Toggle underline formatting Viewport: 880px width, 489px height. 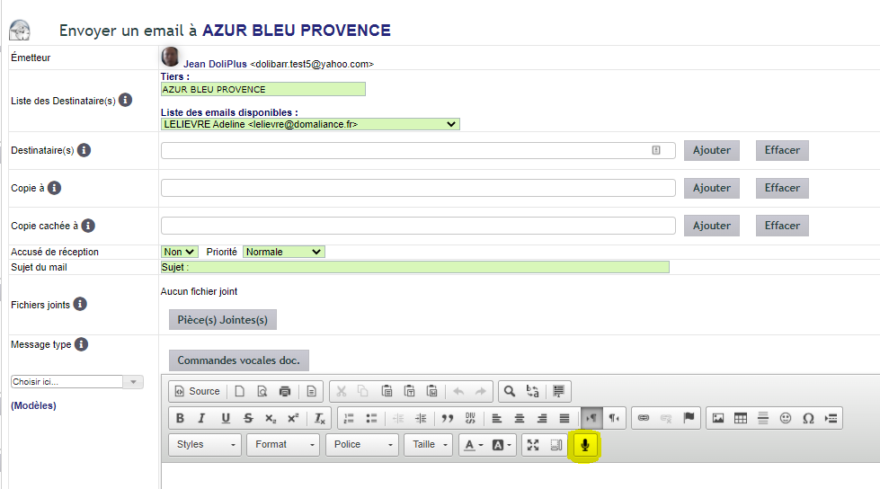click(226, 418)
